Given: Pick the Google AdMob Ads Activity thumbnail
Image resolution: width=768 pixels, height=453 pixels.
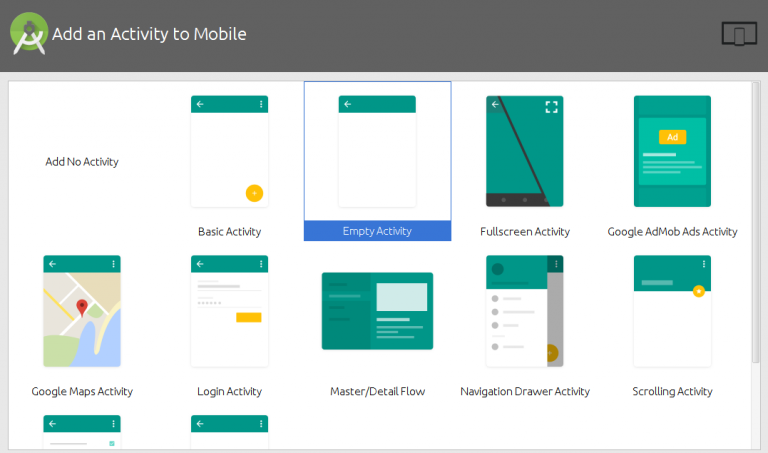Looking at the screenshot, I should point(672,151).
